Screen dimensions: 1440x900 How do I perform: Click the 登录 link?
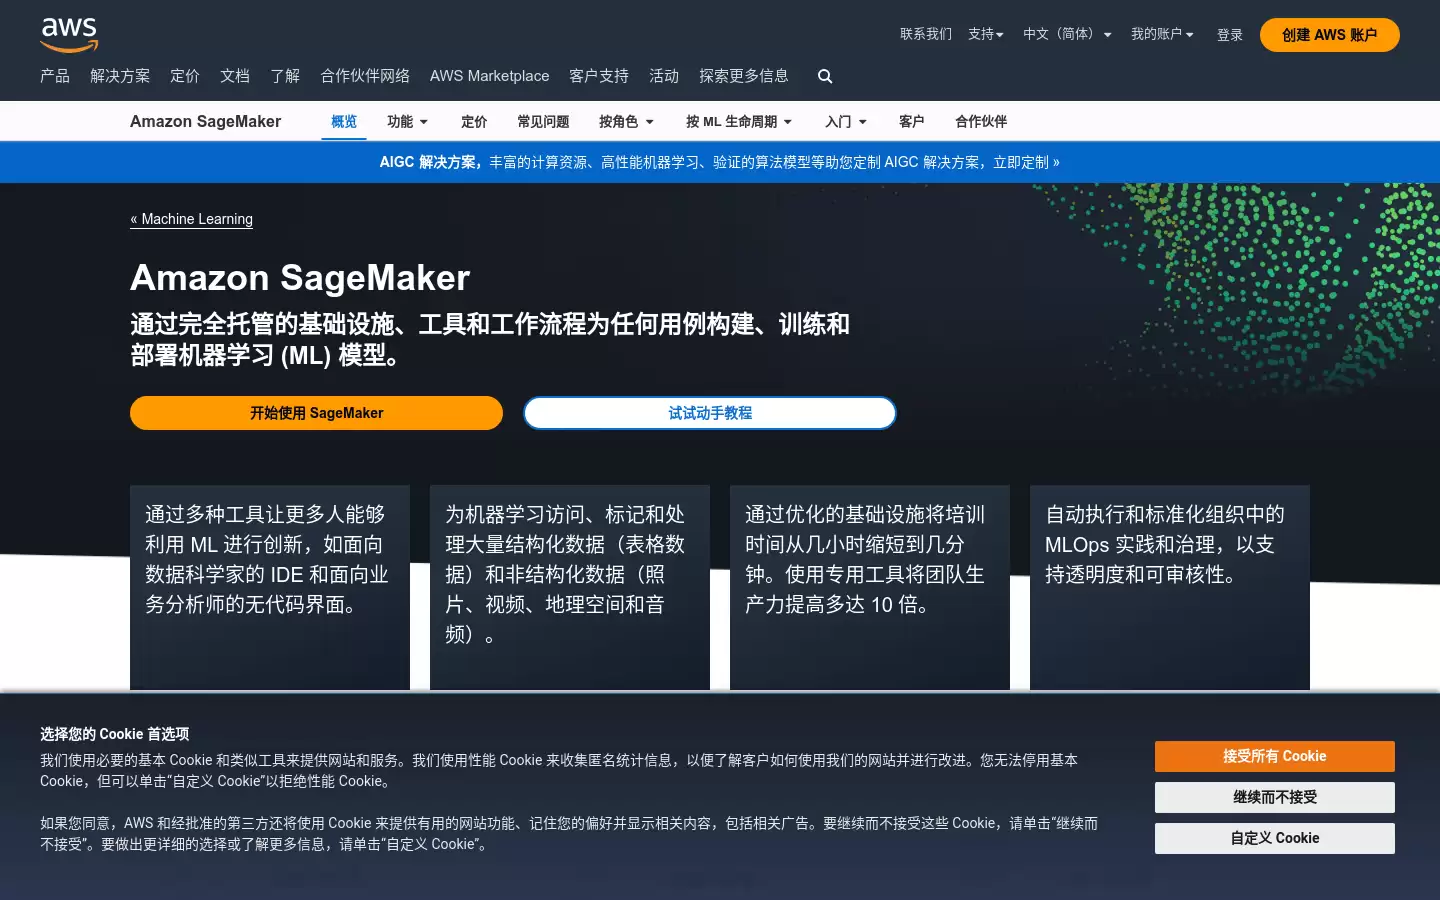[x=1230, y=35]
